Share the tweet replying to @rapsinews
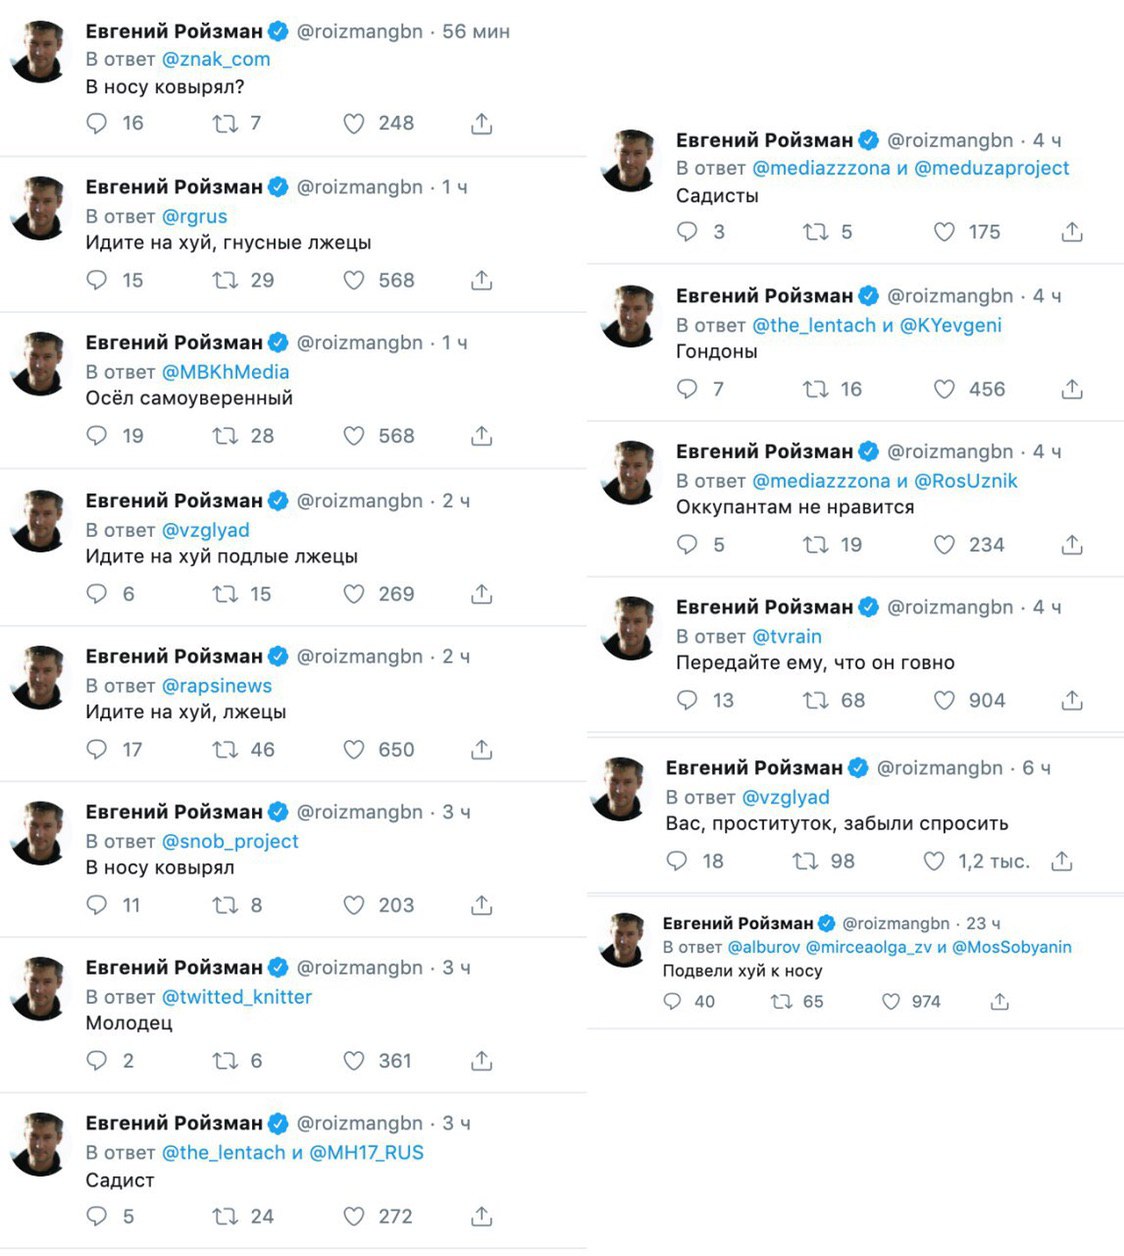 (482, 749)
